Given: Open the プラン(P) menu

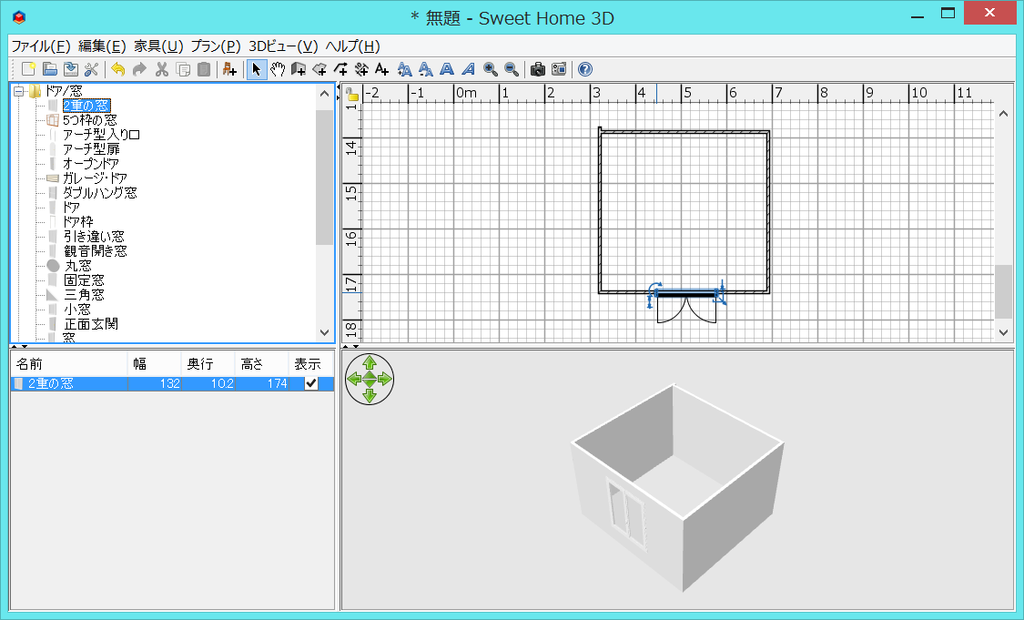Looking at the screenshot, I should [x=216, y=46].
